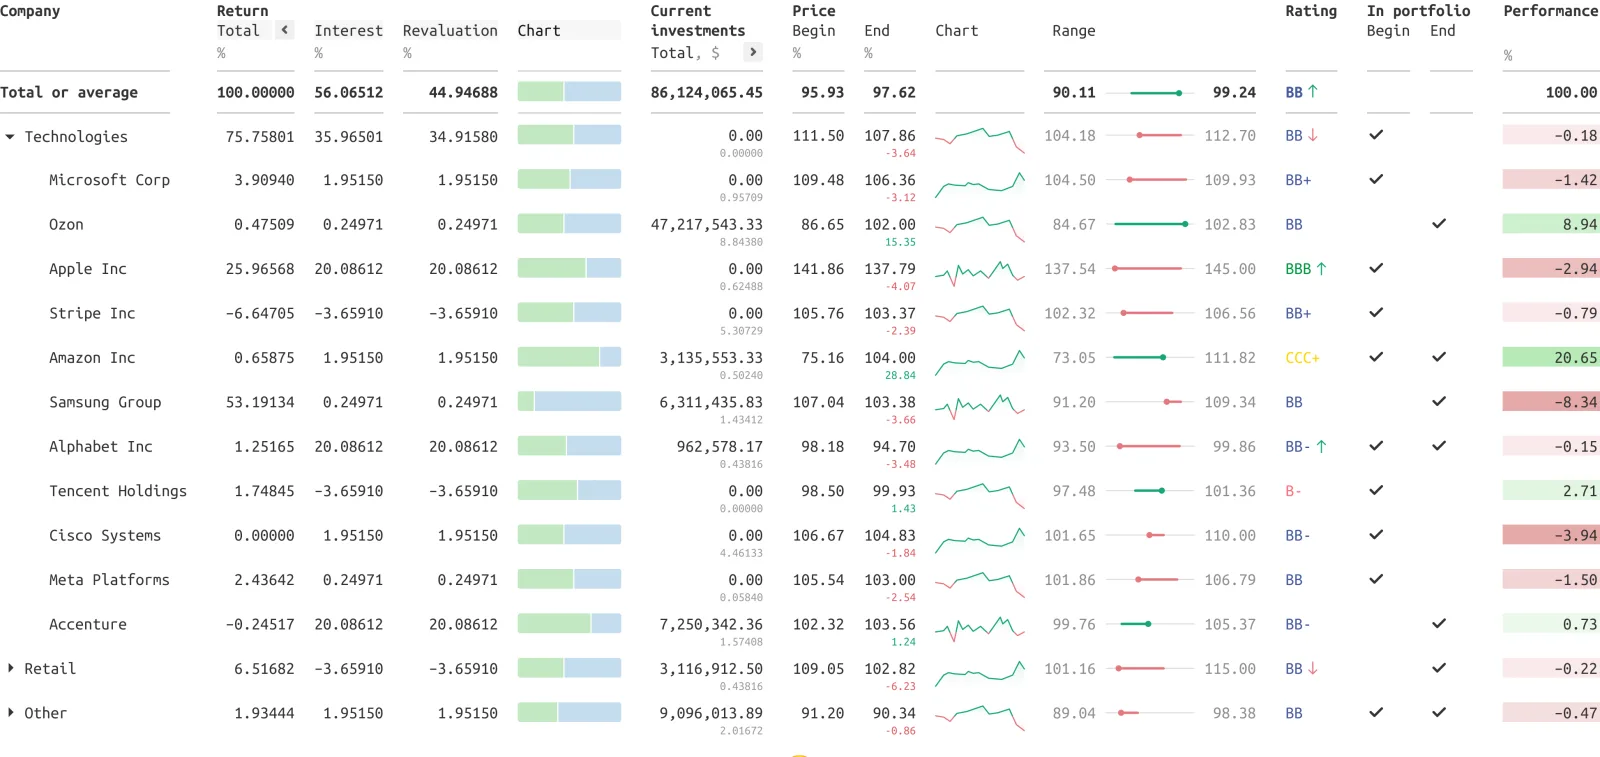
Task: Toggle the Apple Inc Begin portfolio check
Action: pos(1376,268)
